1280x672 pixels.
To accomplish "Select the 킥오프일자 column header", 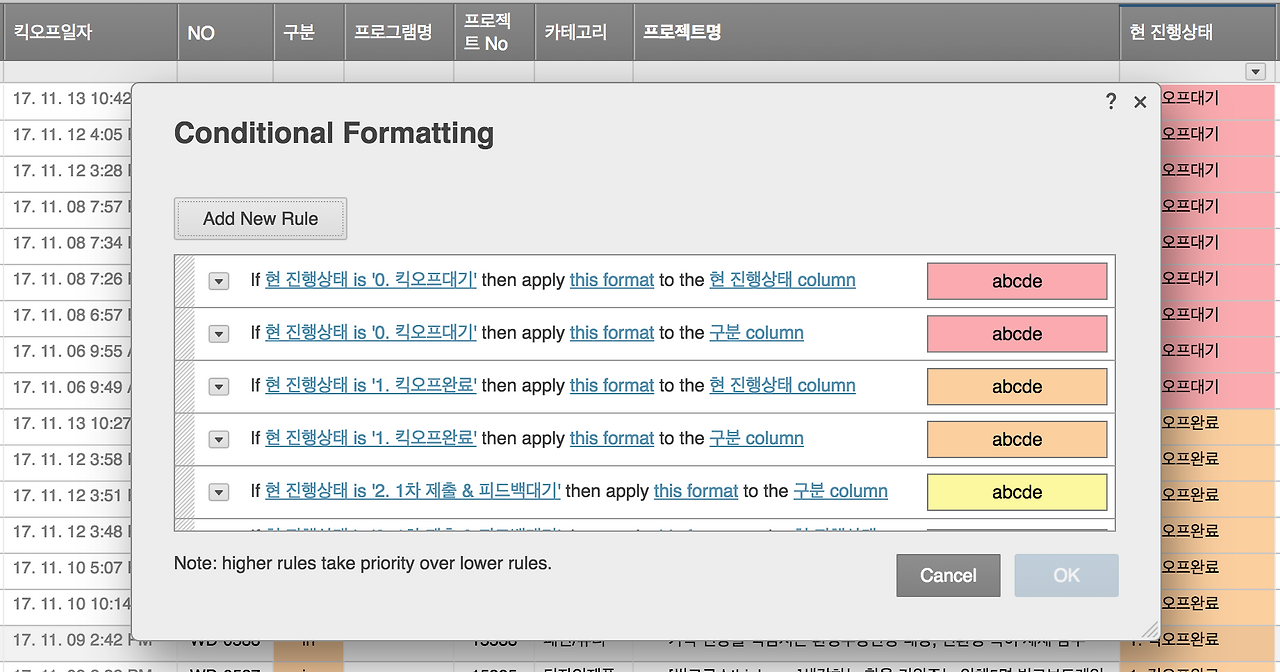I will coord(90,31).
